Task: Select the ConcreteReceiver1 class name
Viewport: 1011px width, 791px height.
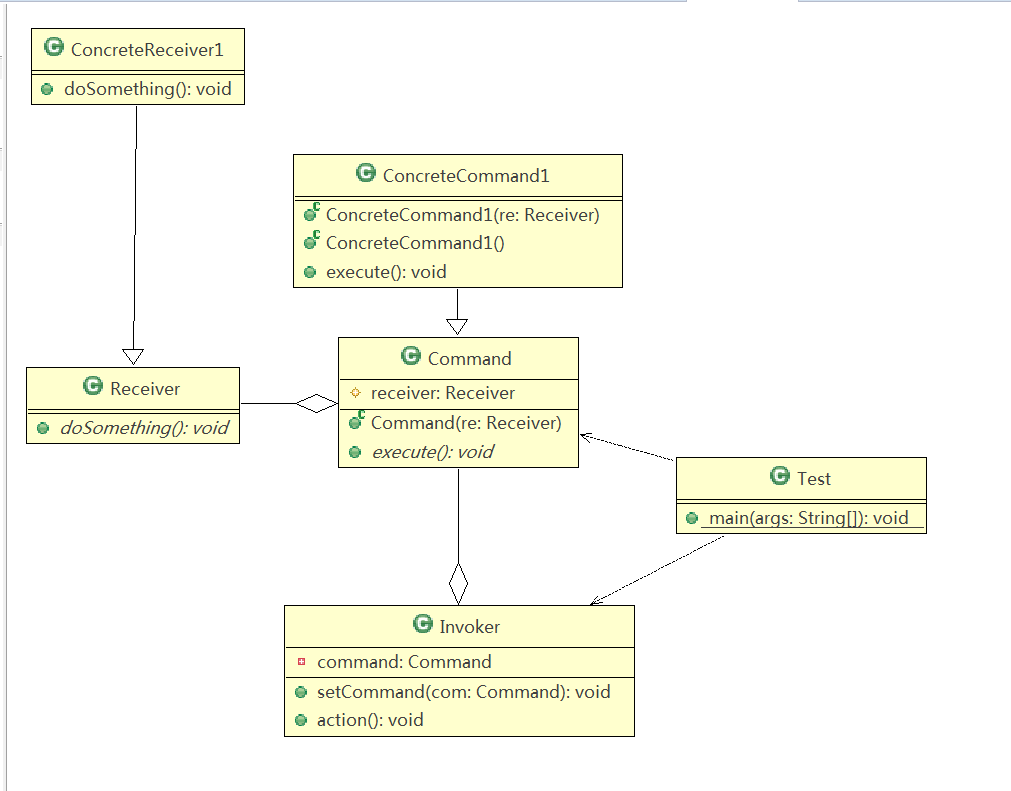Action: click(147, 50)
